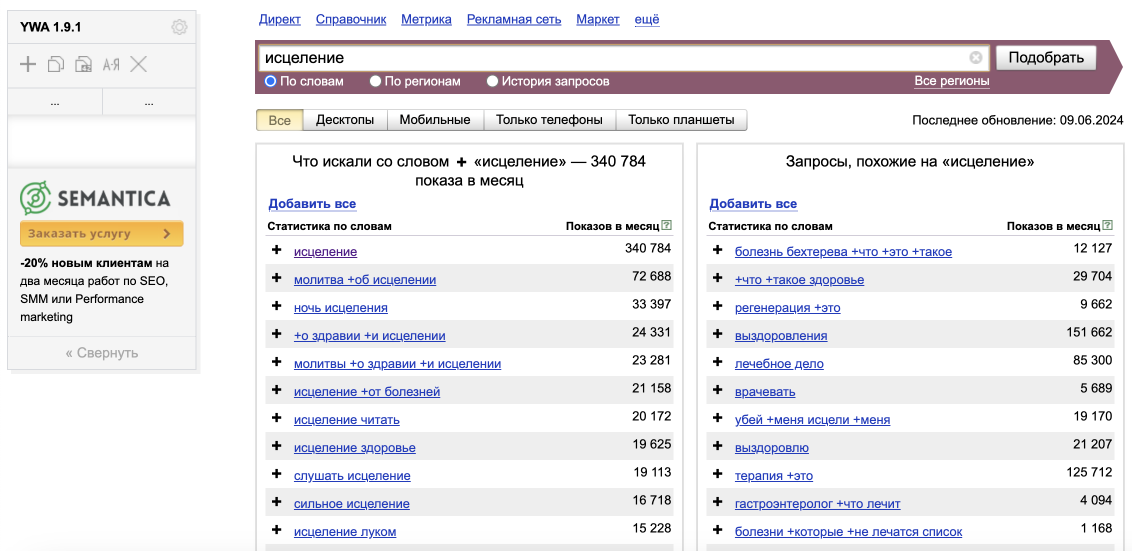
Task: Click 'Добавить все' in left table
Action: (312, 204)
